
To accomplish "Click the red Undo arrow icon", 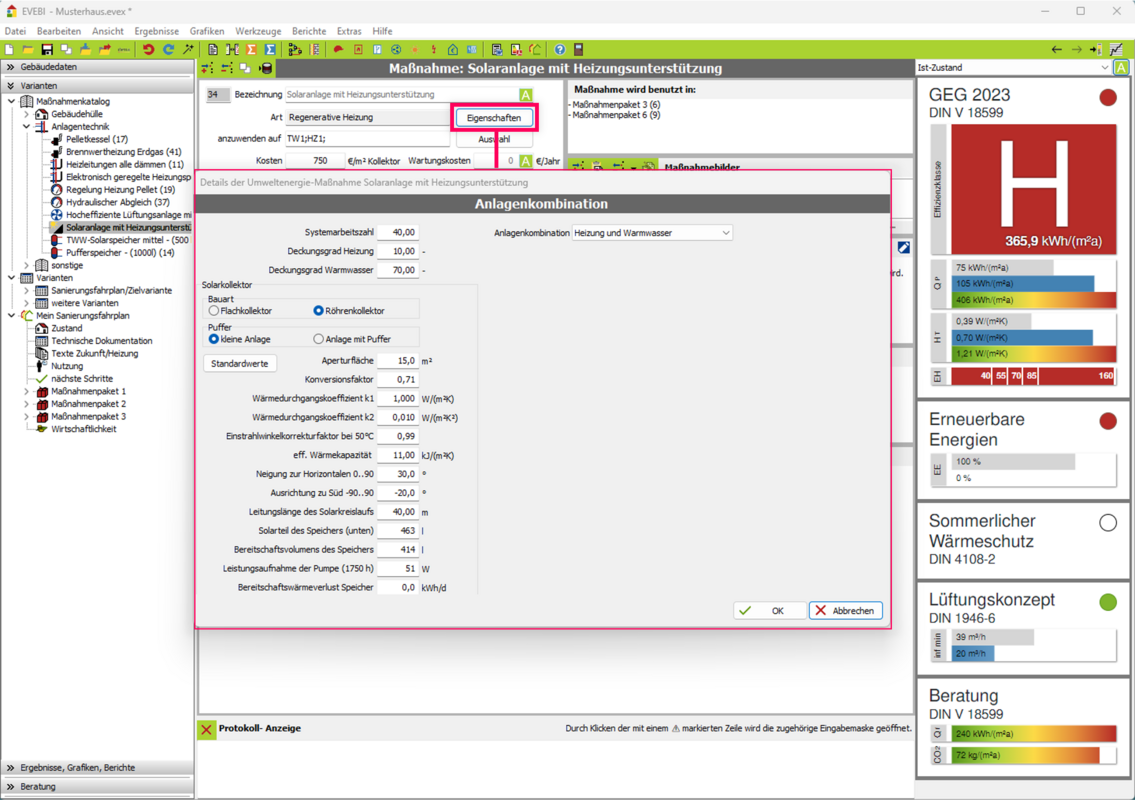I will point(148,49).
